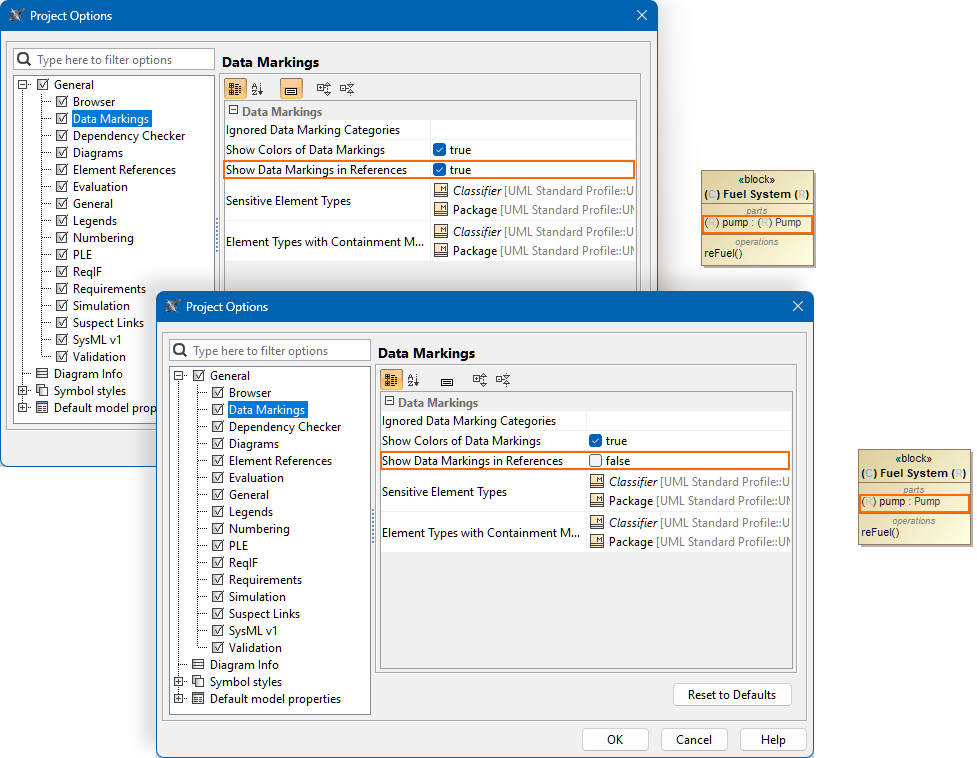This screenshot has height=758, width=977.
Task: Sort properties alphabetically using the A-Z icon
Action: point(413,380)
